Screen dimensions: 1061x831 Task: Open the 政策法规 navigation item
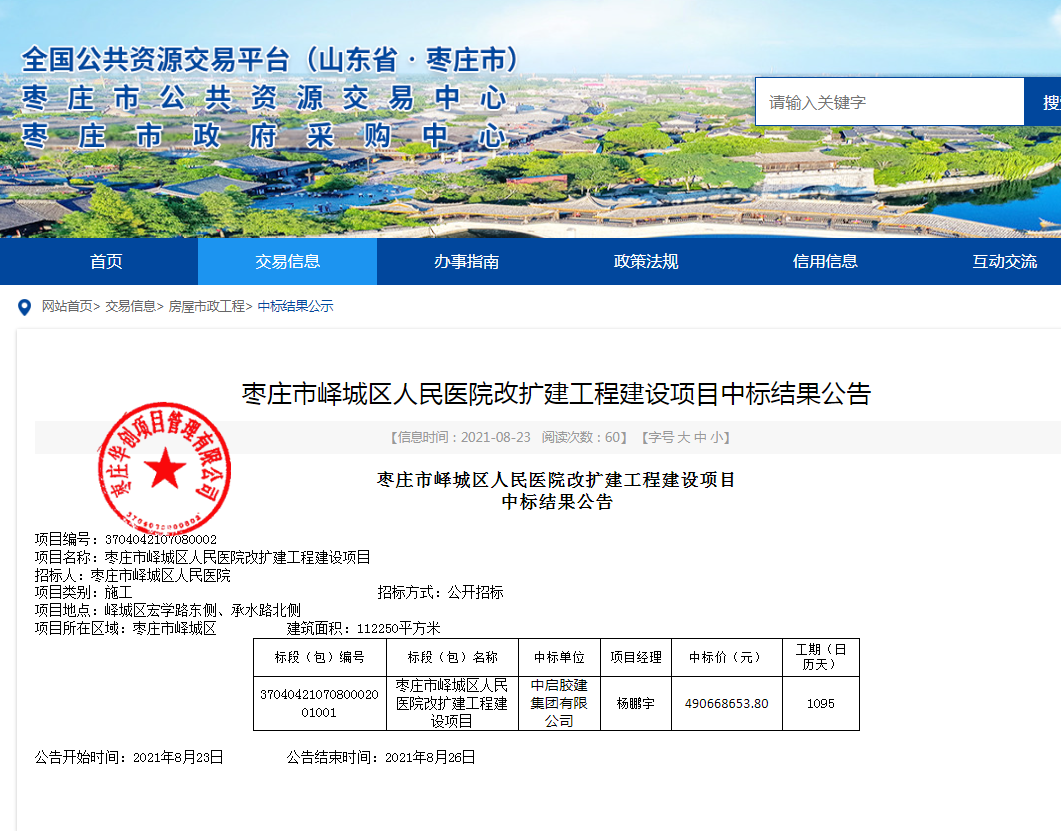[645, 262]
